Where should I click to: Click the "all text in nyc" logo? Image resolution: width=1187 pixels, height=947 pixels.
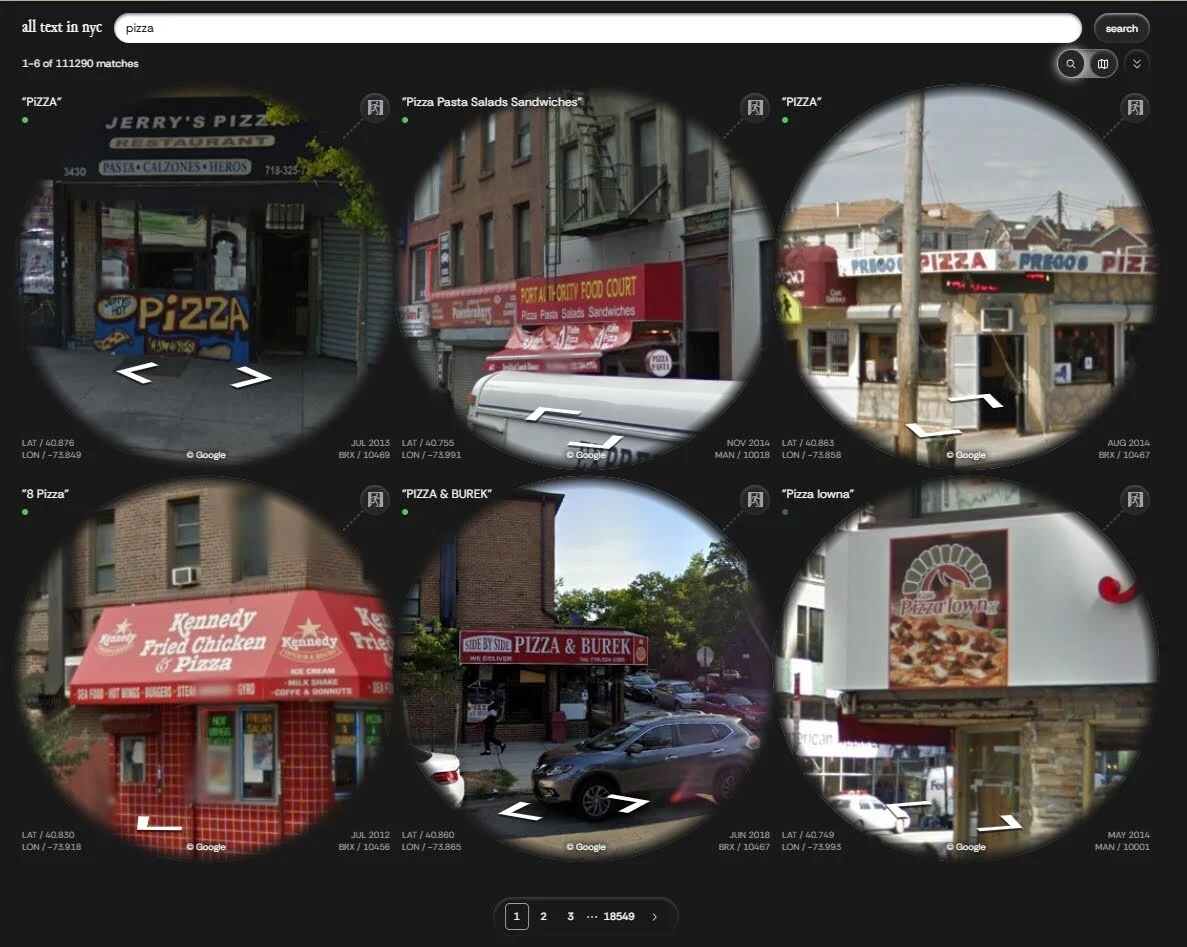pyautogui.click(x=61, y=27)
